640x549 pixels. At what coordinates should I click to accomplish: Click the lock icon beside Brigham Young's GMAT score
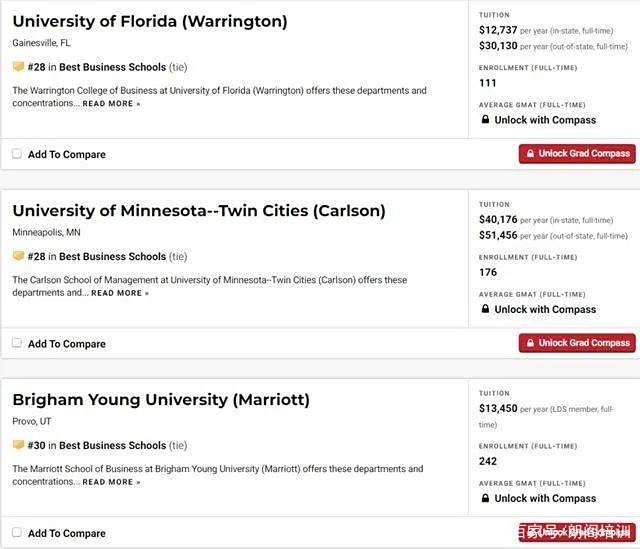pyautogui.click(x=485, y=498)
